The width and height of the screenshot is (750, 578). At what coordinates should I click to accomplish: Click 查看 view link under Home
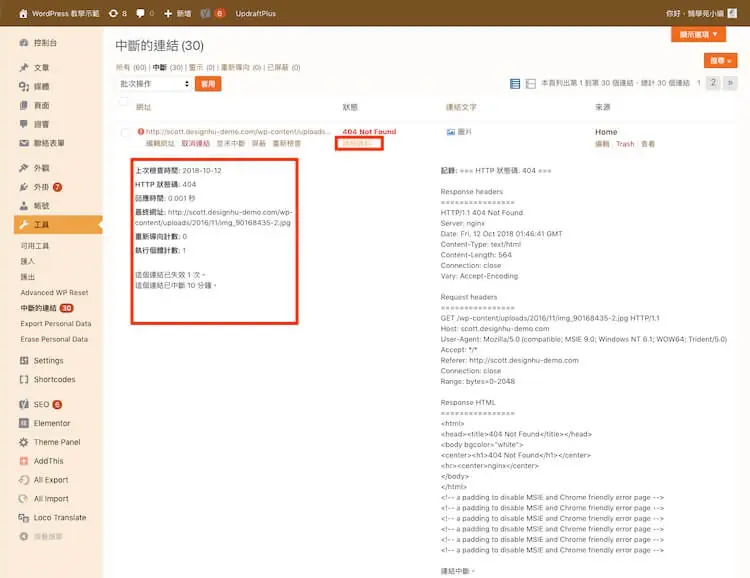[x=648, y=144]
